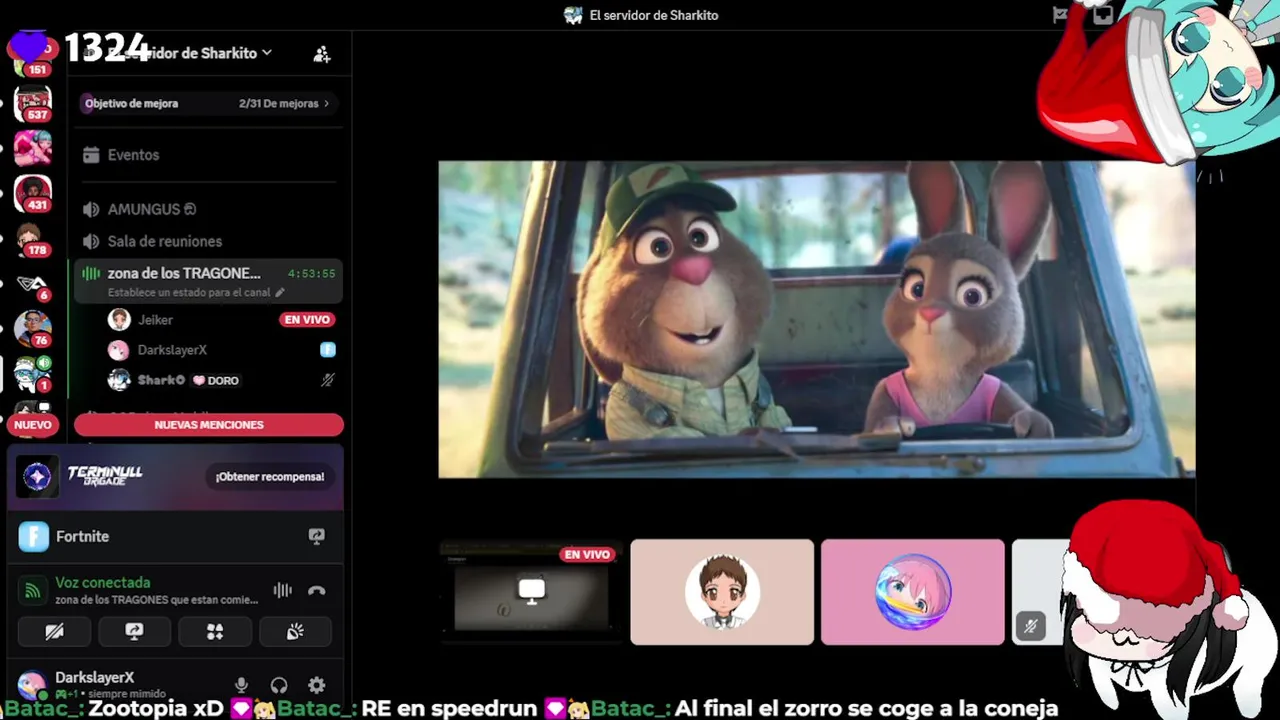Screen dimensions: 1280x720
Task: Join the Sala de reuniones voice channel
Action: tap(208, 241)
